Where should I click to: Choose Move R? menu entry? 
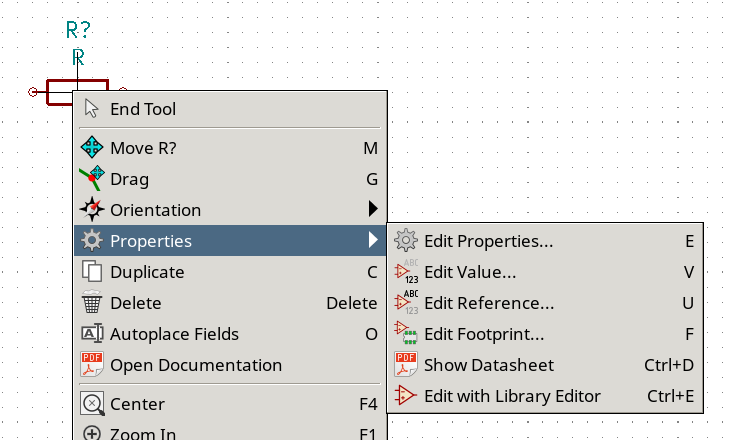pyautogui.click(x=230, y=148)
